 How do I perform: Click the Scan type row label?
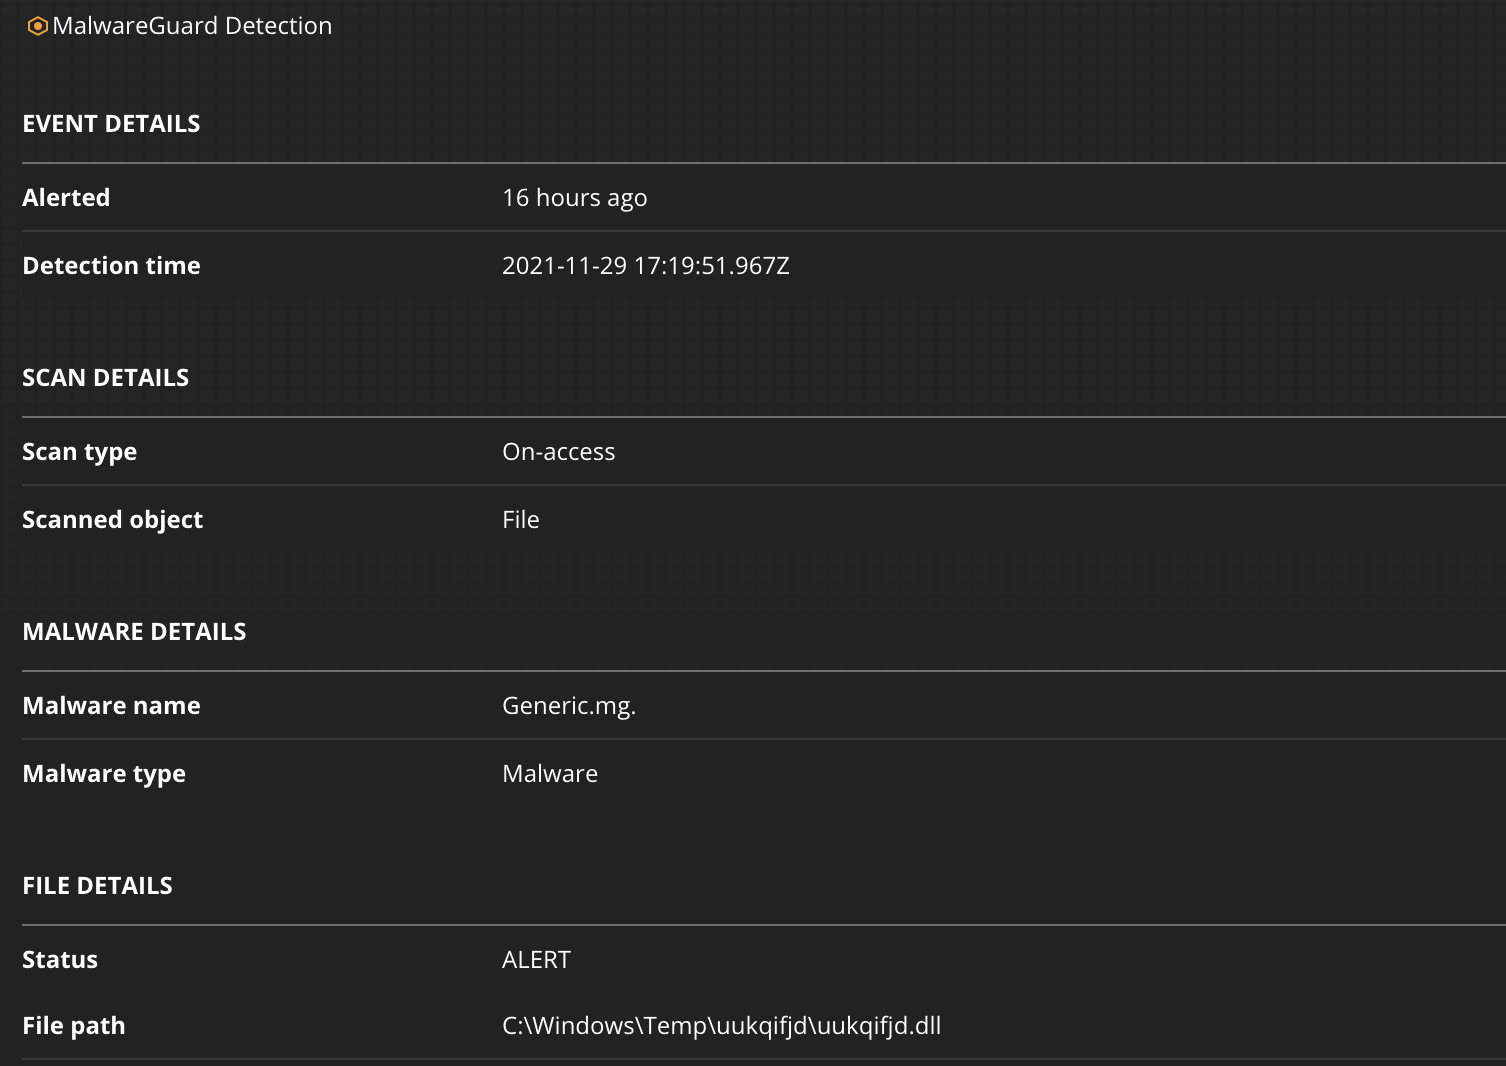79,451
